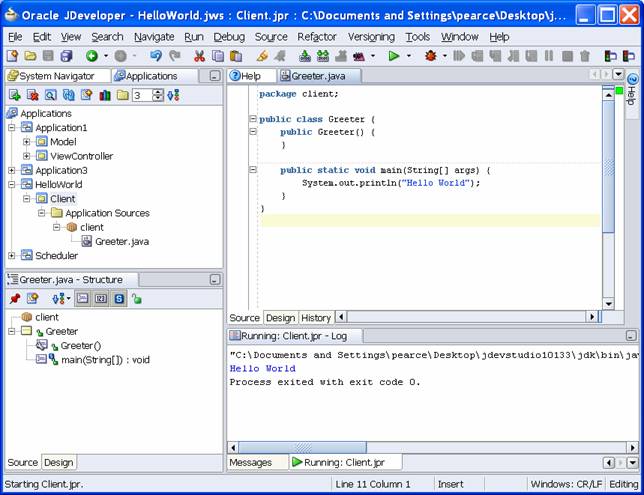Collapse the Greeter node in Structure pane

pyautogui.click(x=12, y=331)
